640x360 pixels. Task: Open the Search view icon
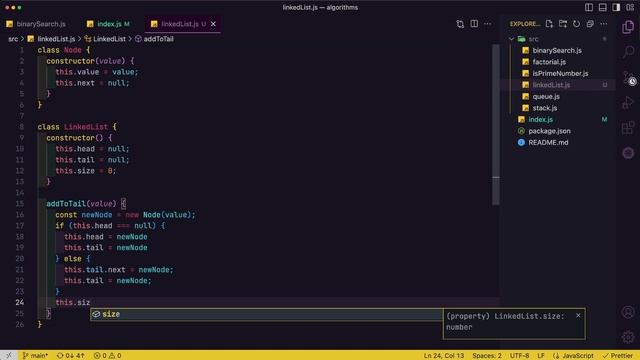pyautogui.click(x=628, y=52)
